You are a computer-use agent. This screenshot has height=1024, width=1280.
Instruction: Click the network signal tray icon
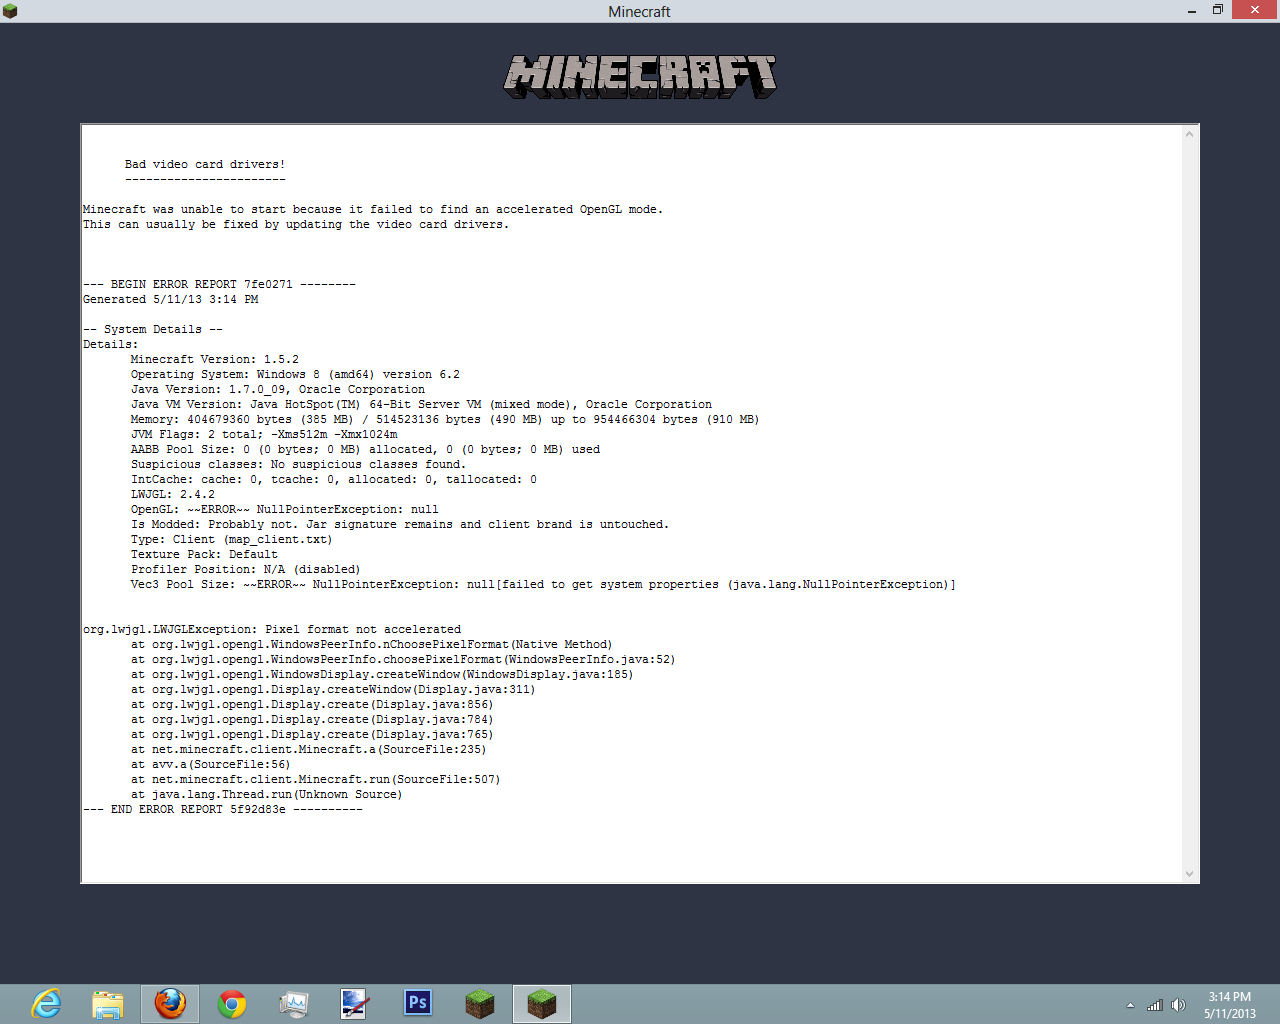(1155, 1005)
